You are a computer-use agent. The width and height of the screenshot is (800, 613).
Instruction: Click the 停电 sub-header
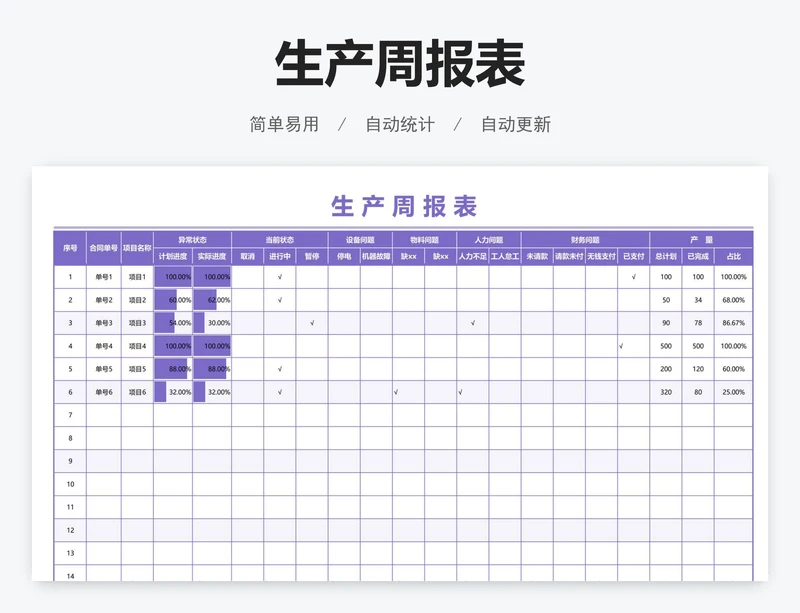(x=344, y=256)
